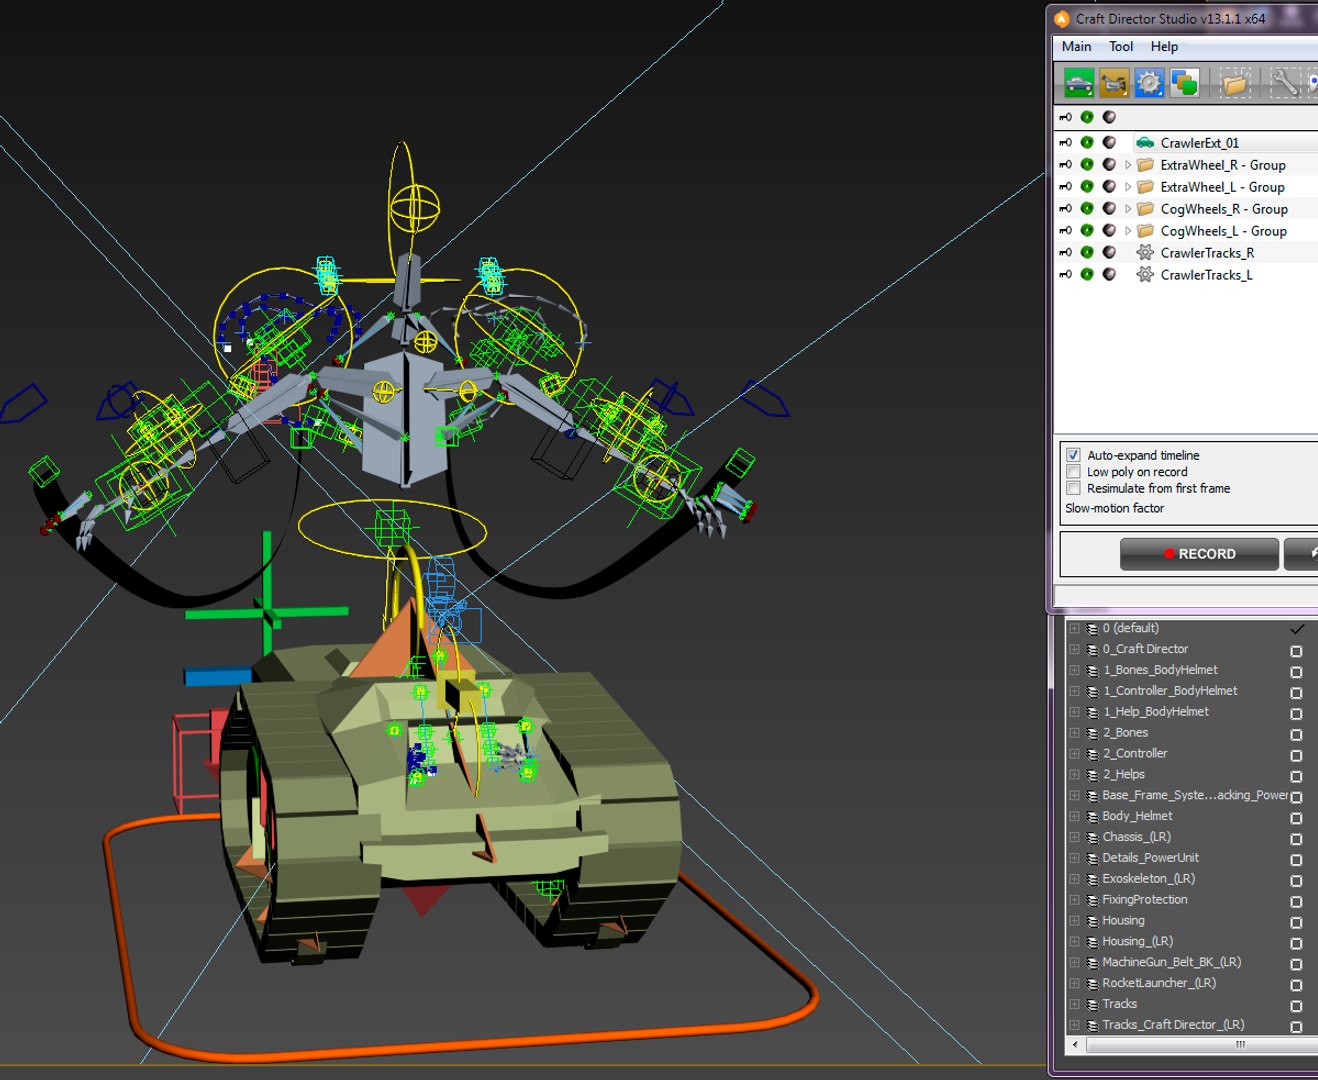The image size is (1318, 1080).
Task: Open the camera tools toolbar icon
Action: pos(1114,82)
